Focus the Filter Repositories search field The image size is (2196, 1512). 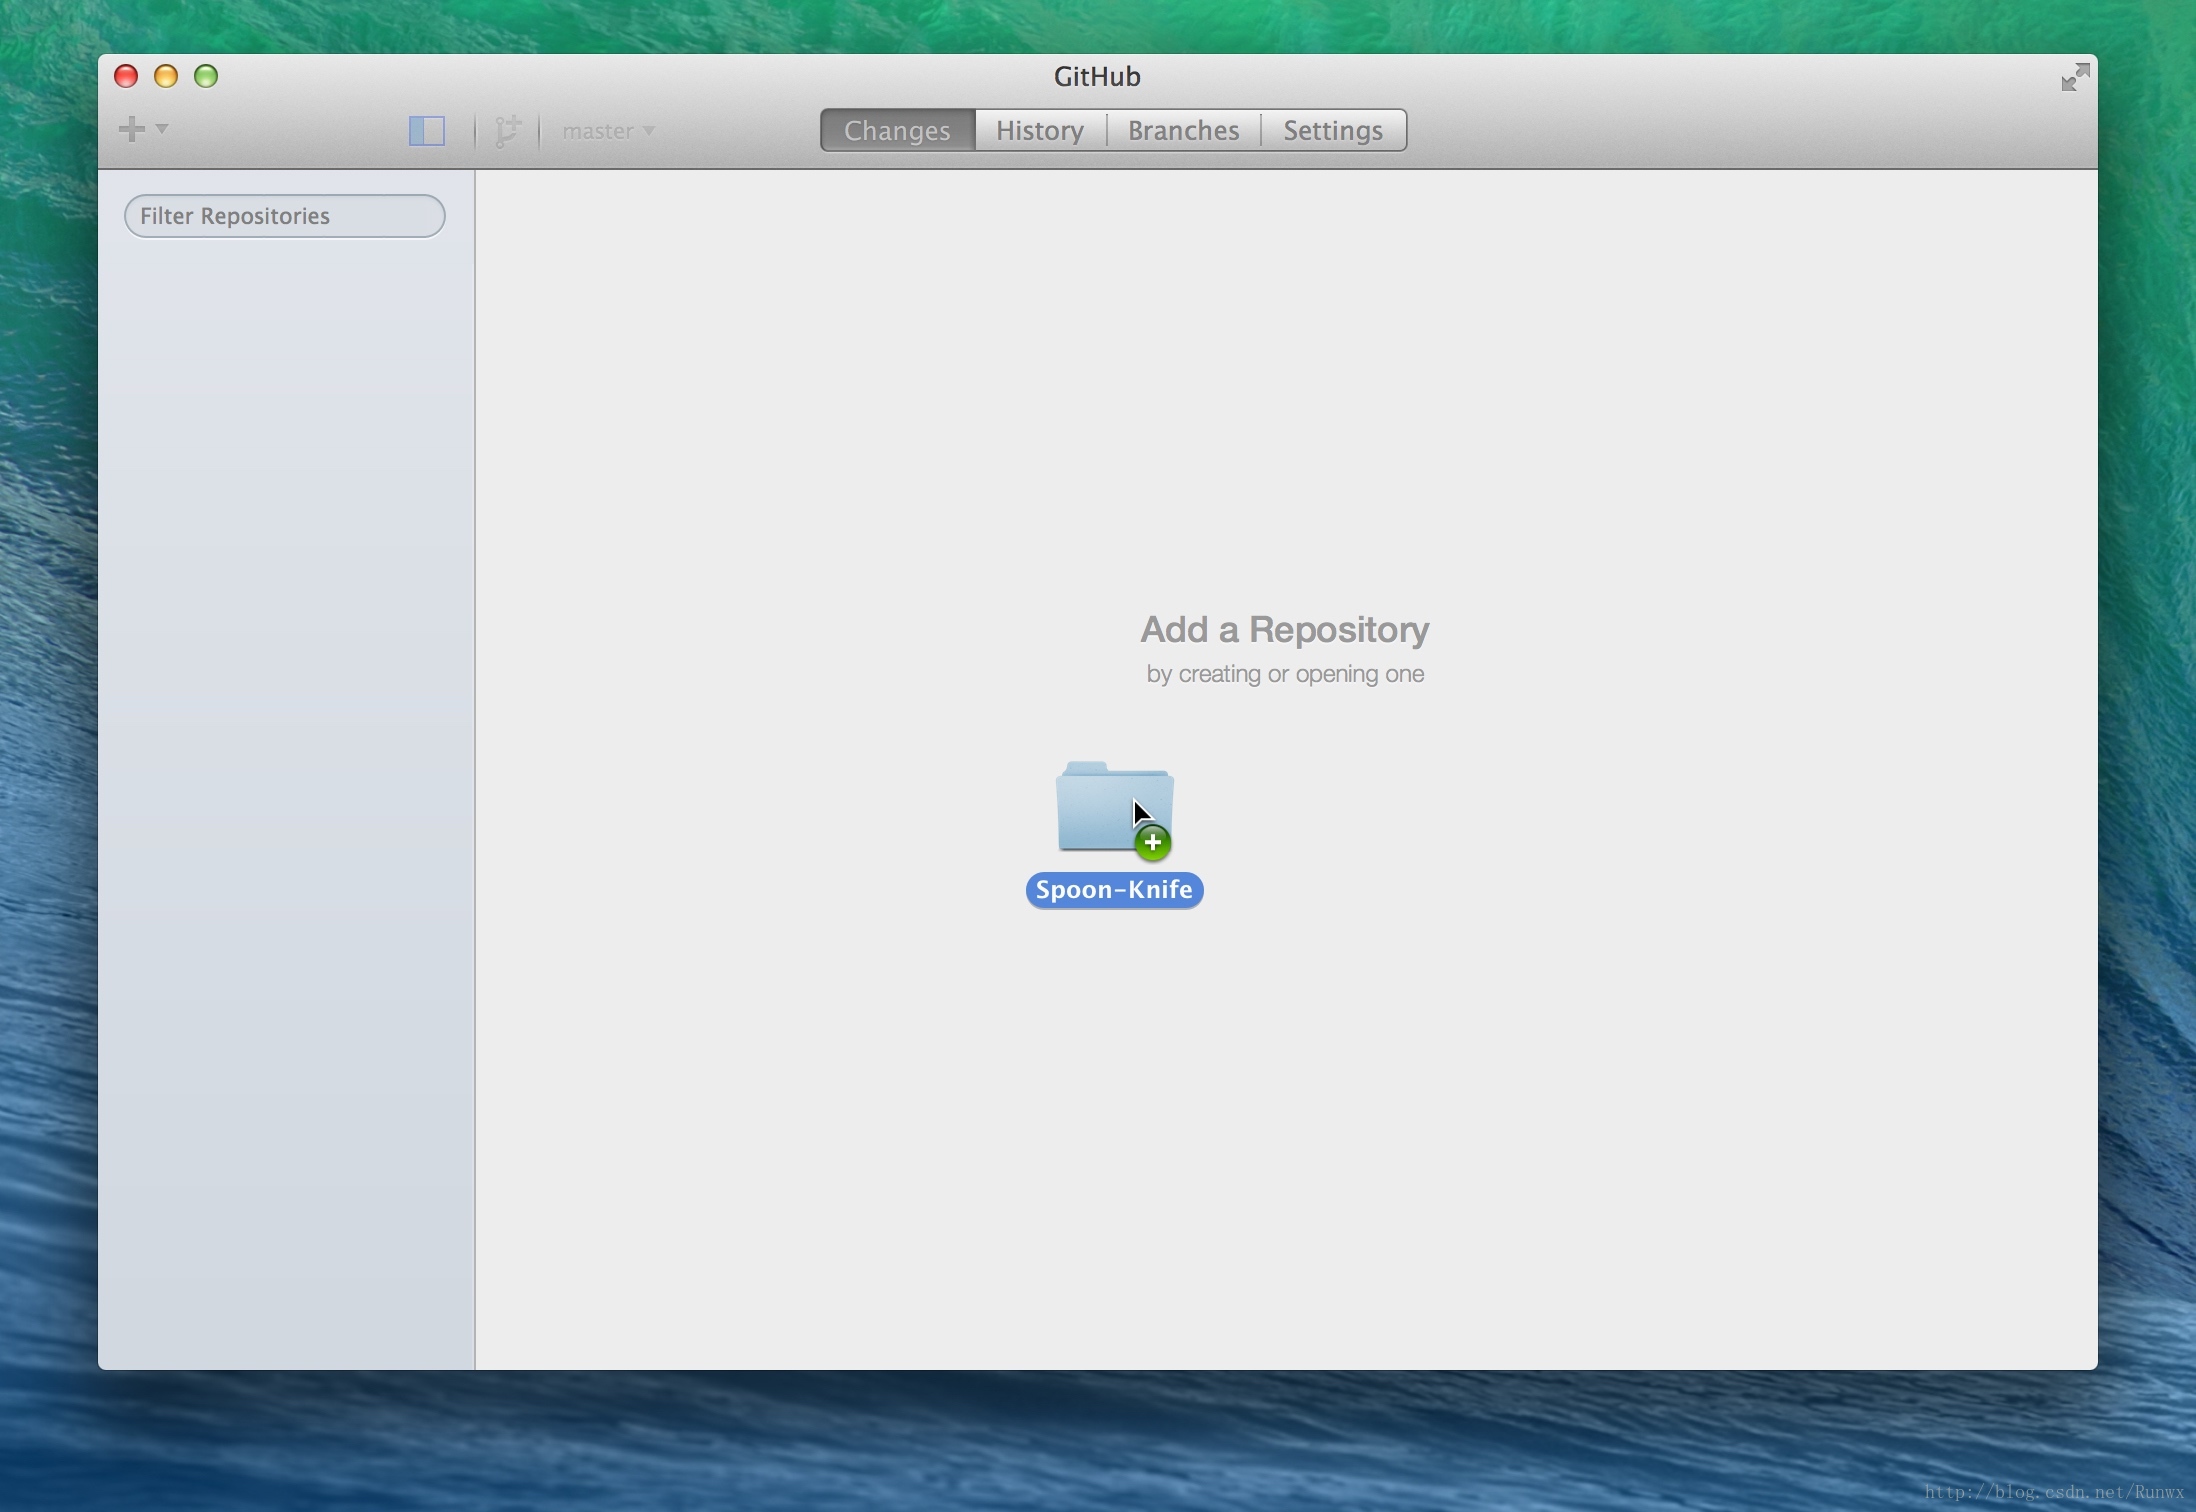click(285, 216)
